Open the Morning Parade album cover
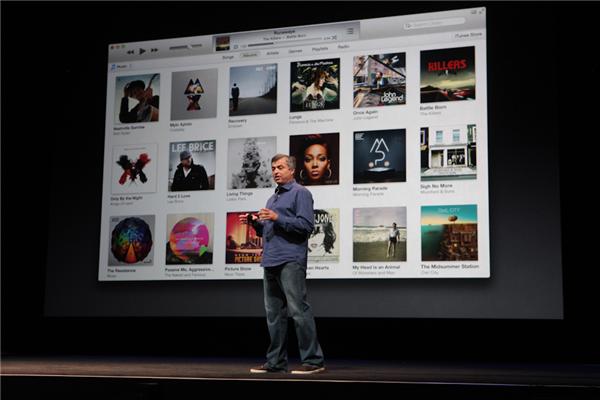 (380, 156)
